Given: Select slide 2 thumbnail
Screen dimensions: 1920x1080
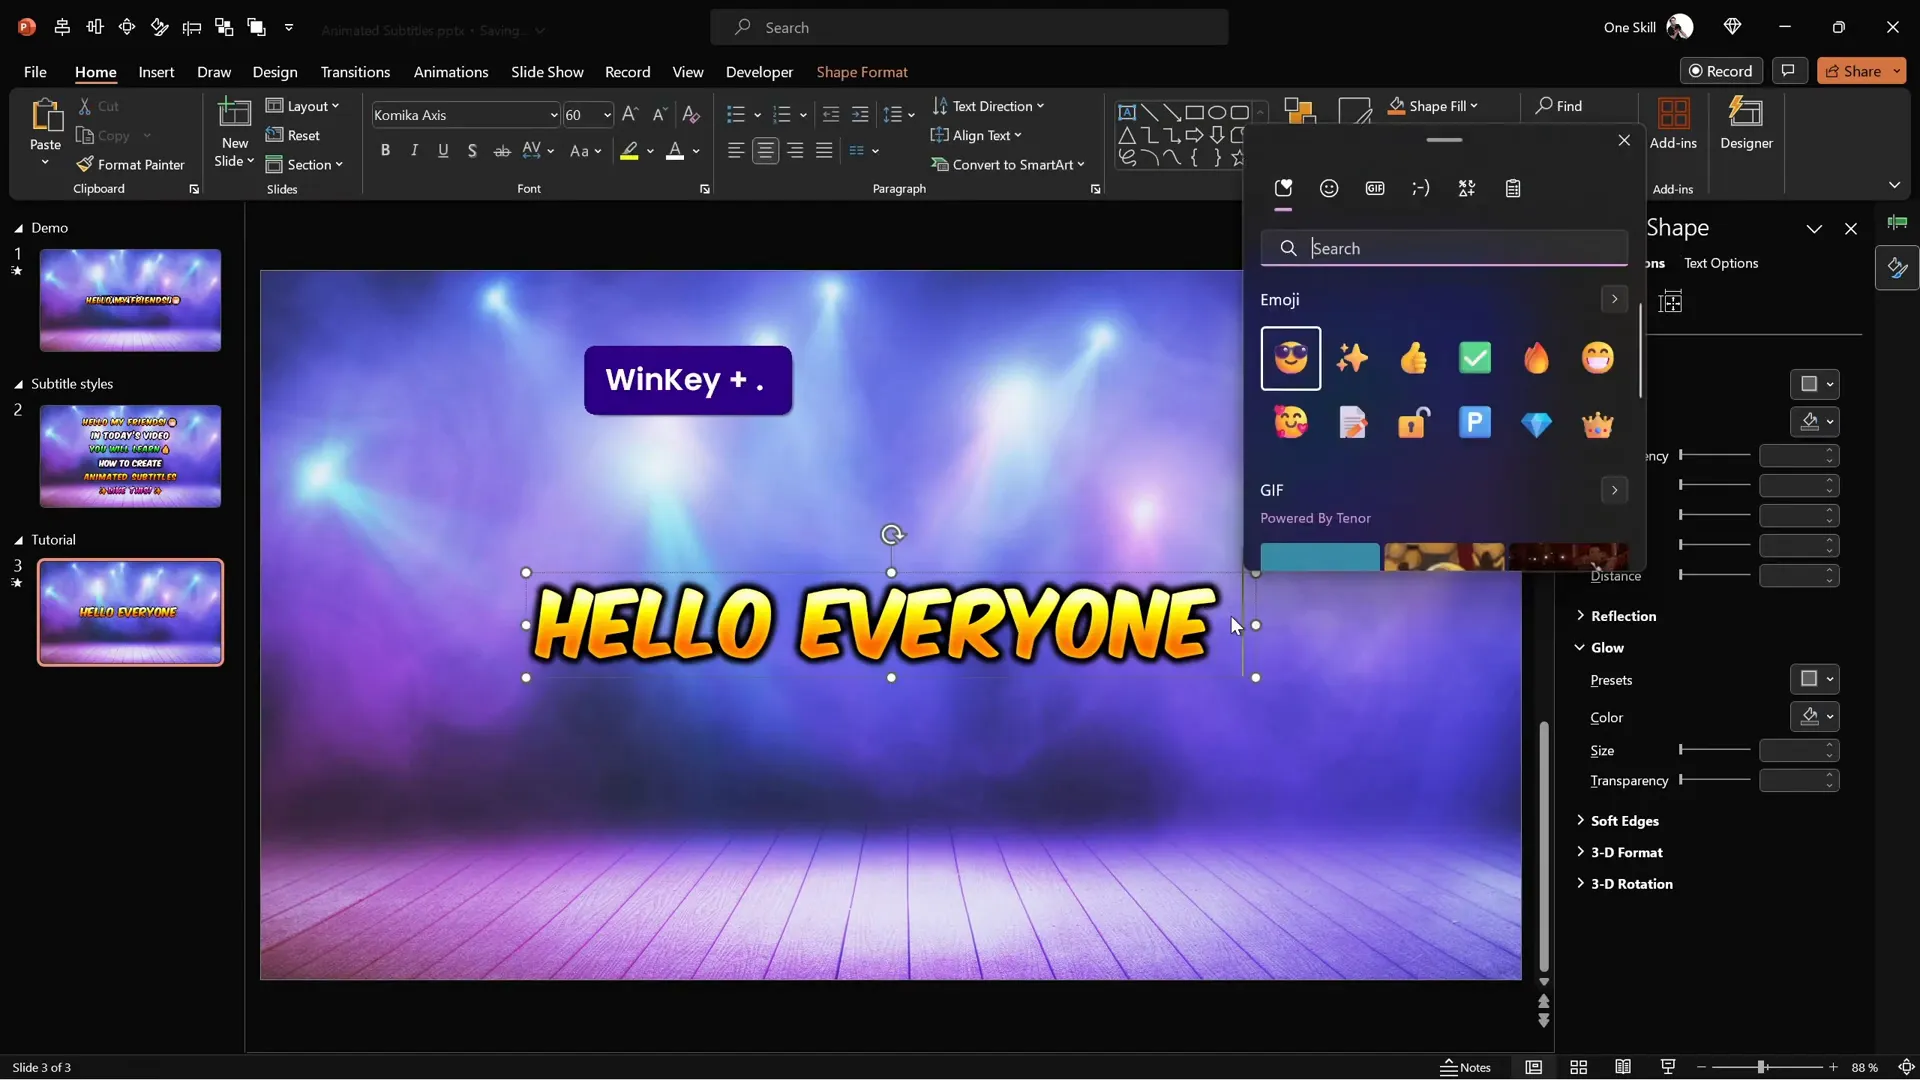Looking at the screenshot, I should pyautogui.click(x=130, y=456).
